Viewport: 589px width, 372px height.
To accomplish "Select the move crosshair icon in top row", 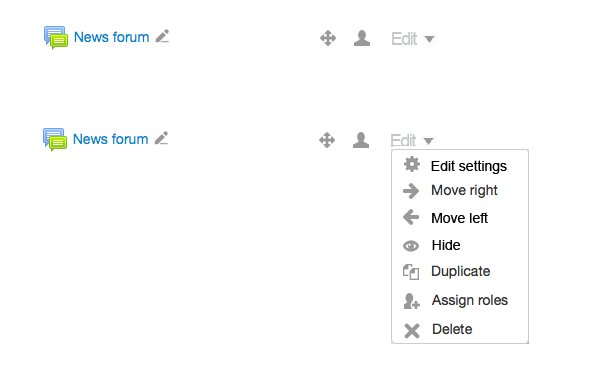I will [328, 38].
